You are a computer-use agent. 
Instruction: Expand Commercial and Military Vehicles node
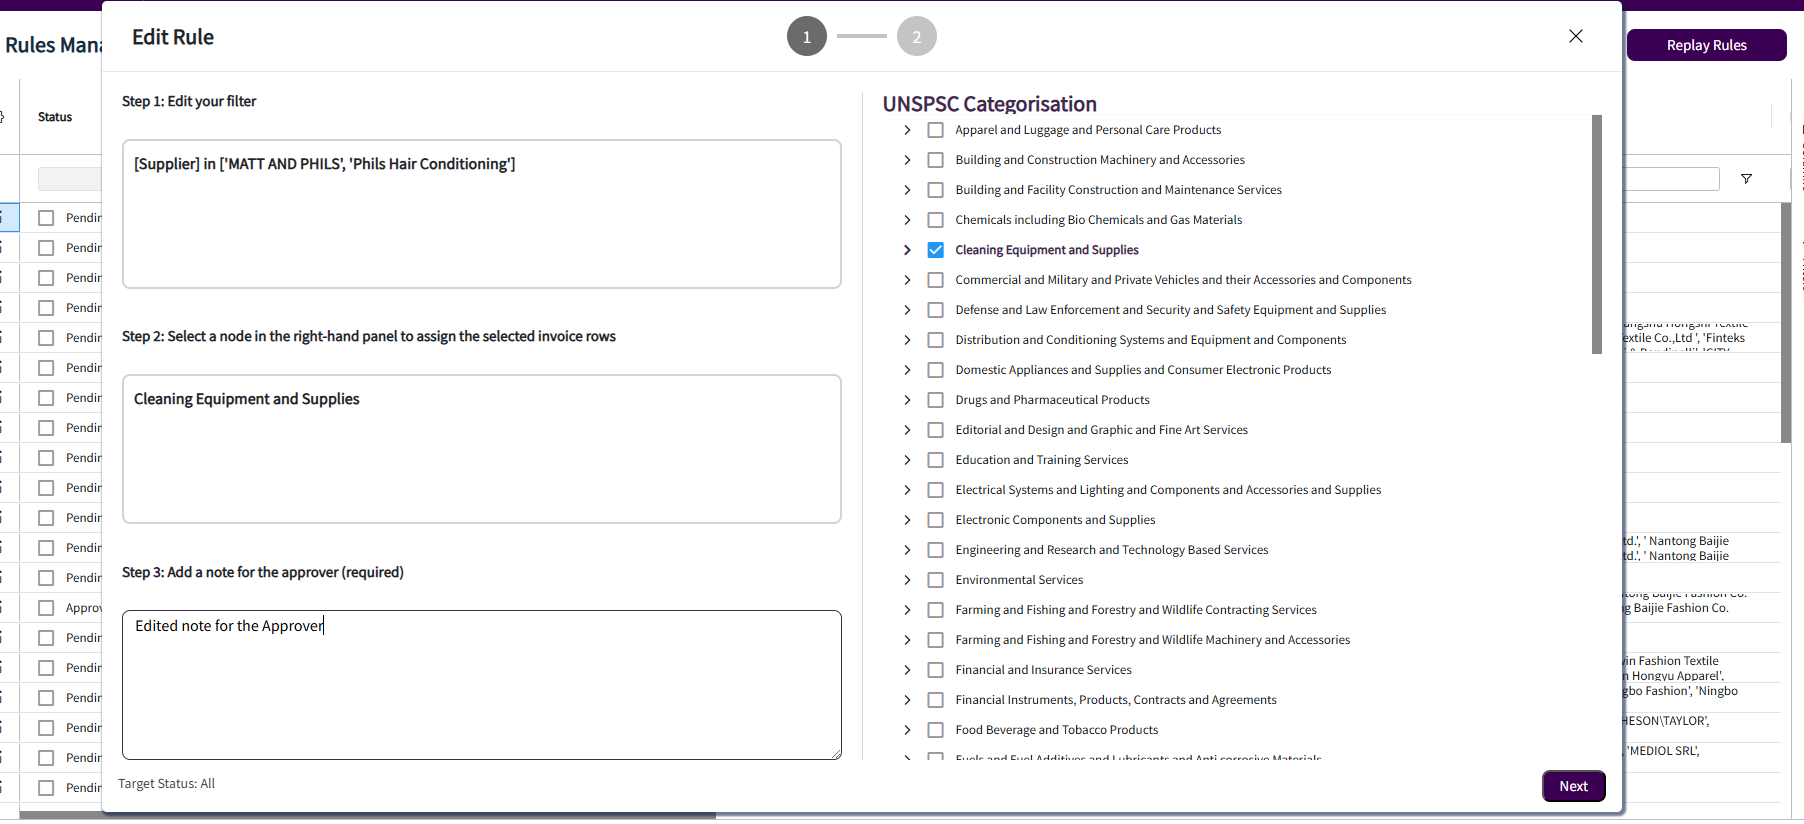pos(907,280)
